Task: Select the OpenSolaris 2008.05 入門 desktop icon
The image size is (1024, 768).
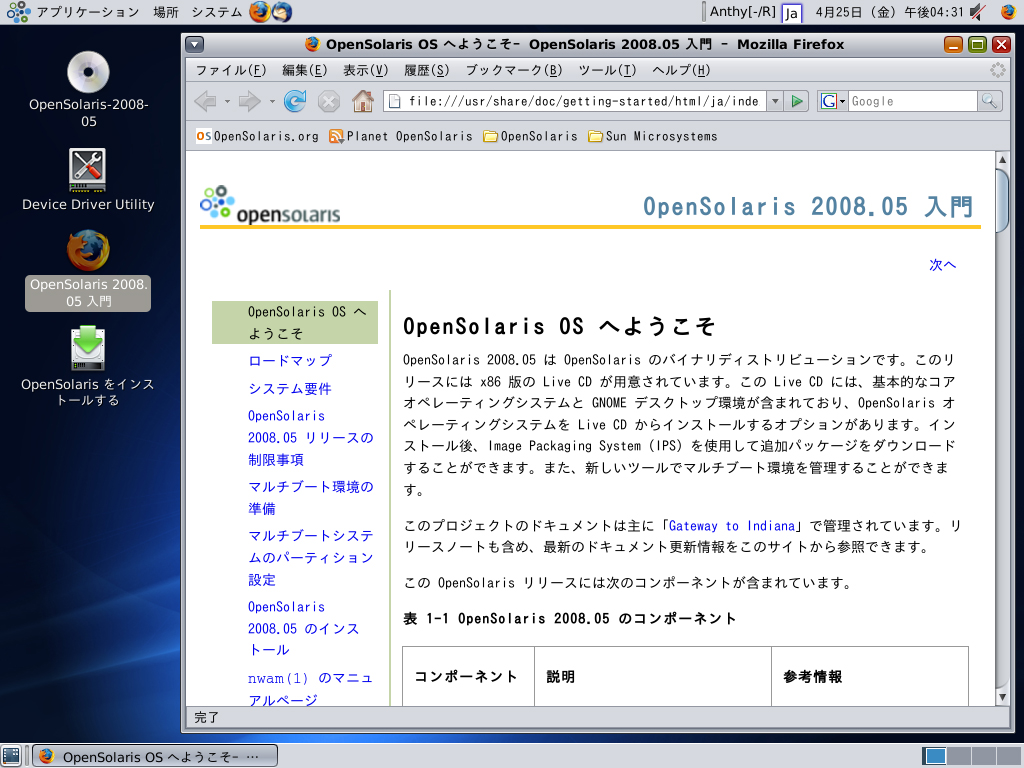Action: pos(88,269)
